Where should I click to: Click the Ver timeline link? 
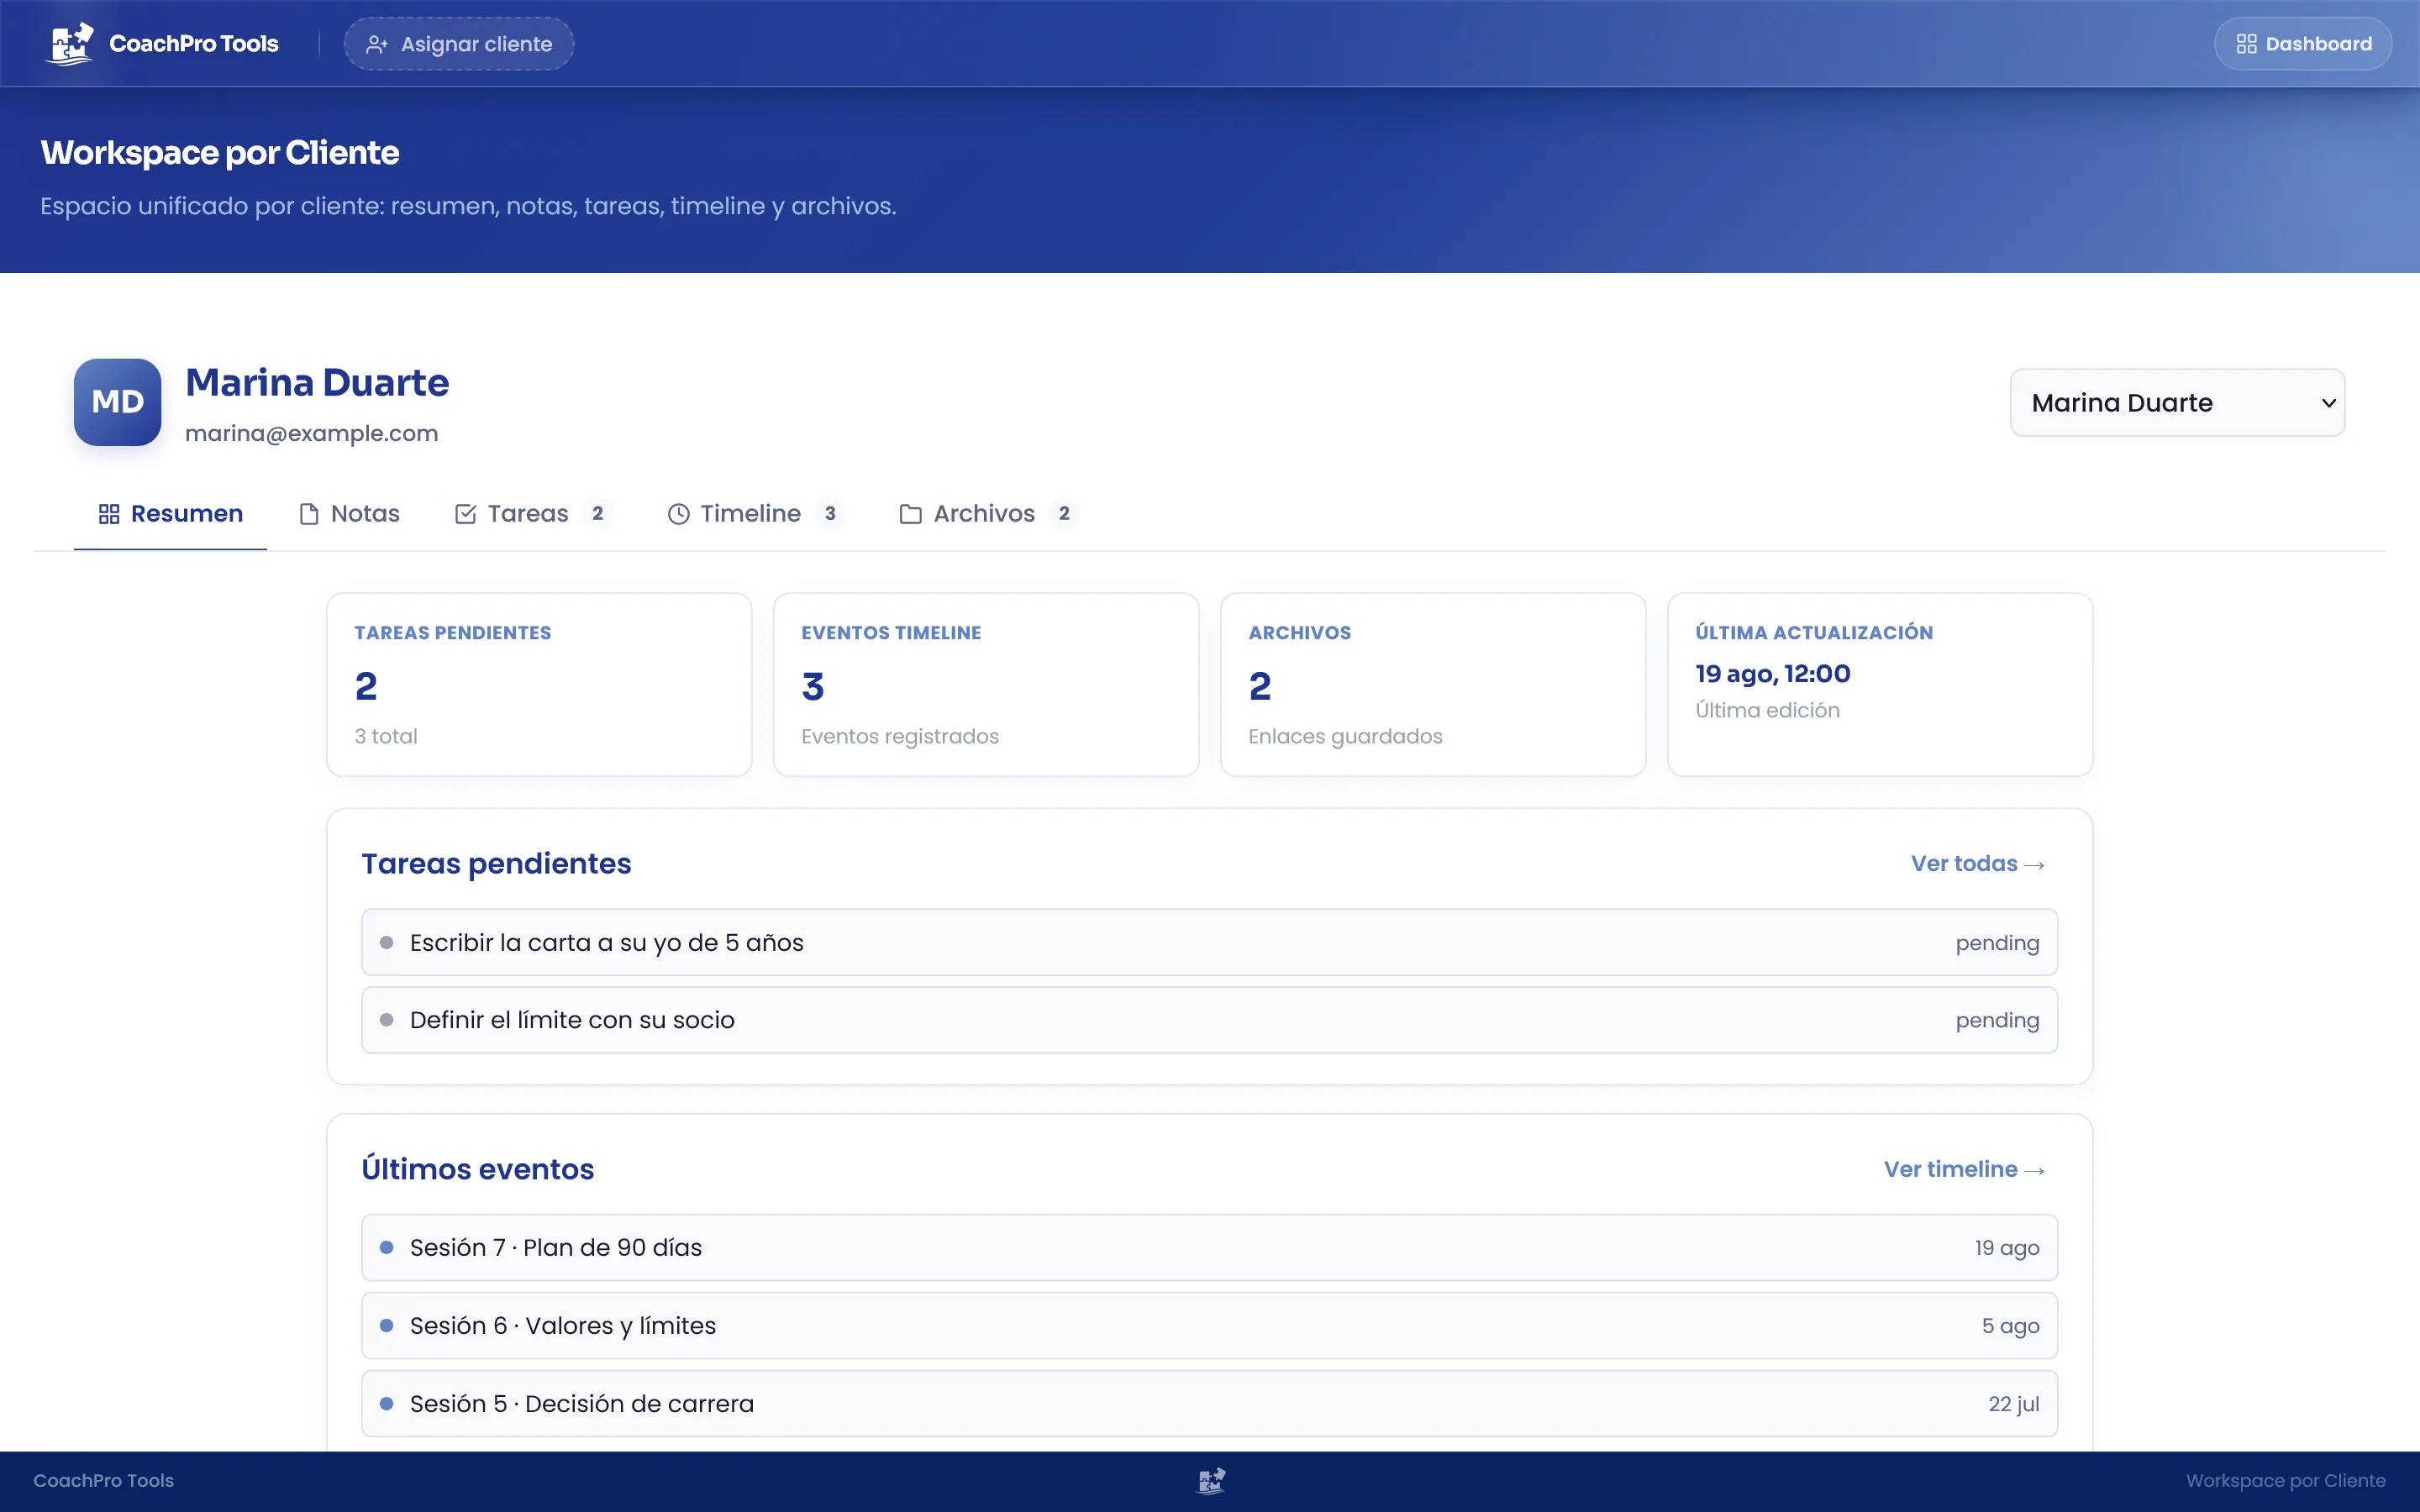coord(1964,1169)
